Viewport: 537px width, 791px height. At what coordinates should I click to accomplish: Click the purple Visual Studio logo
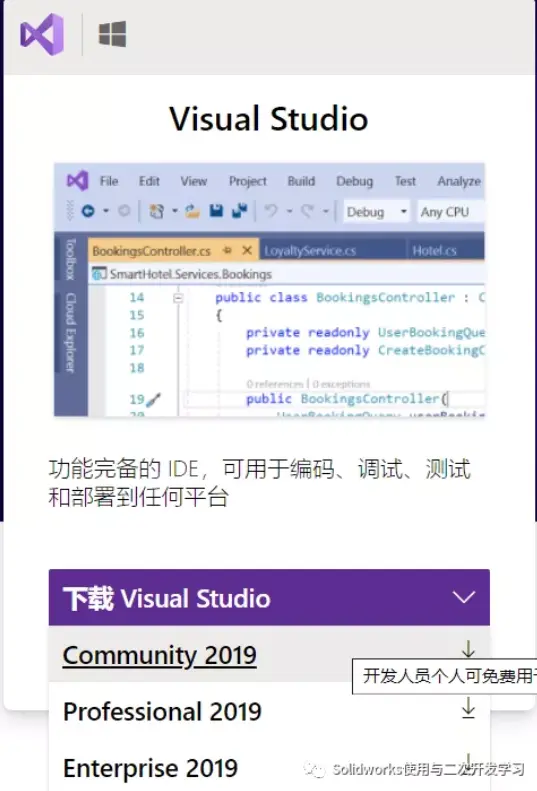[42, 34]
